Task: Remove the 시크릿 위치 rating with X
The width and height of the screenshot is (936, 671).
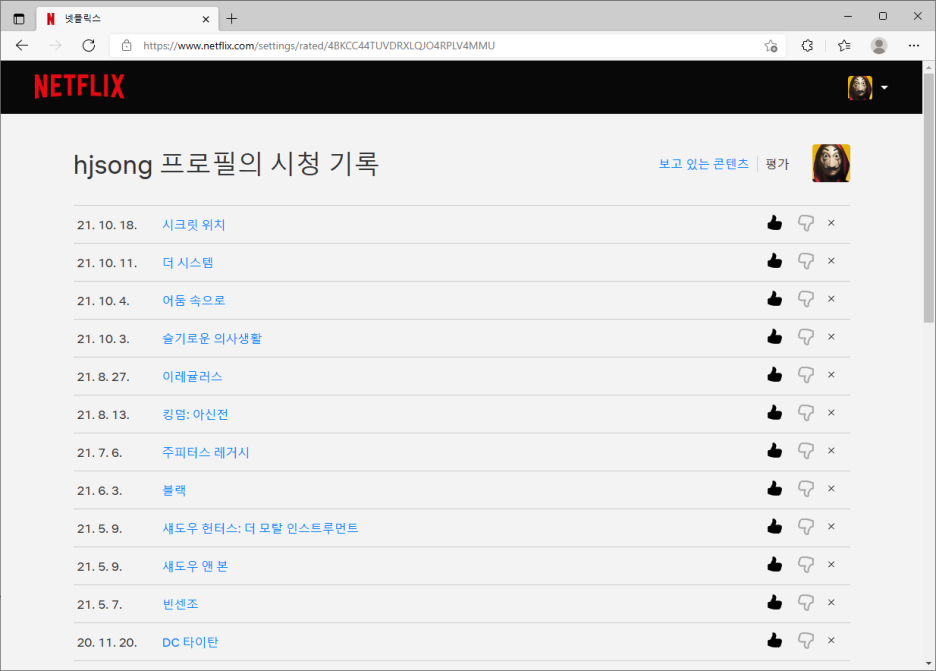Action: tap(831, 223)
